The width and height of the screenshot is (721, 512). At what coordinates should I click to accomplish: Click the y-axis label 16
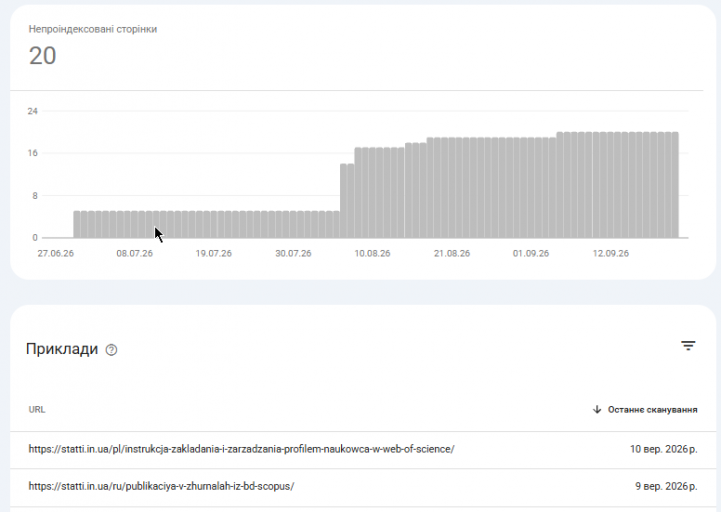32,153
